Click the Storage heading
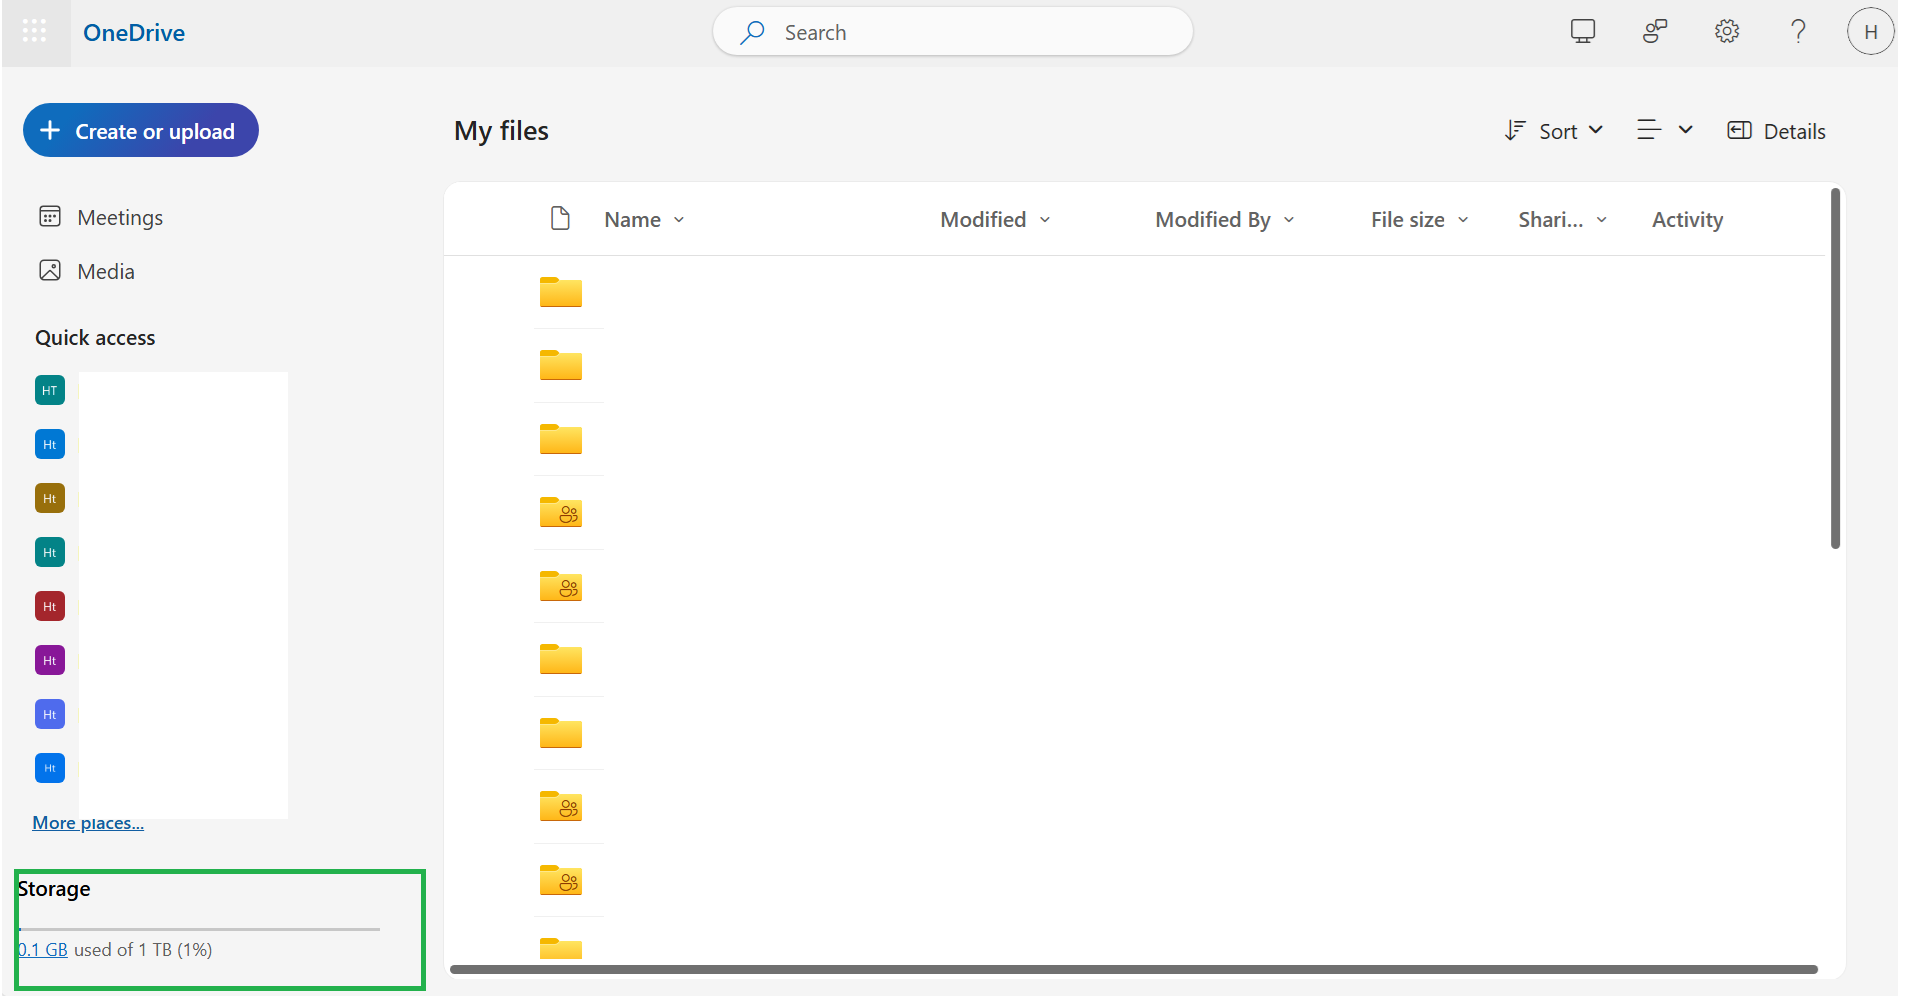This screenshot has height=996, width=1906. point(54,889)
